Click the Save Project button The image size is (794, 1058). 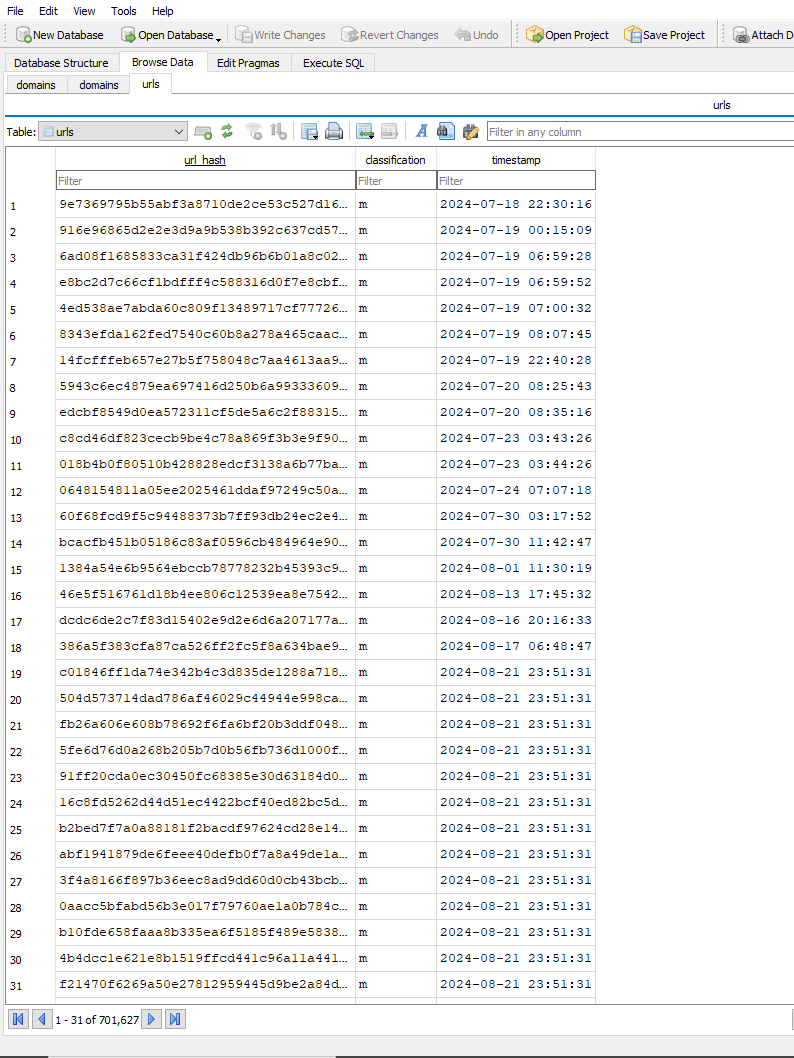(x=664, y=35)
